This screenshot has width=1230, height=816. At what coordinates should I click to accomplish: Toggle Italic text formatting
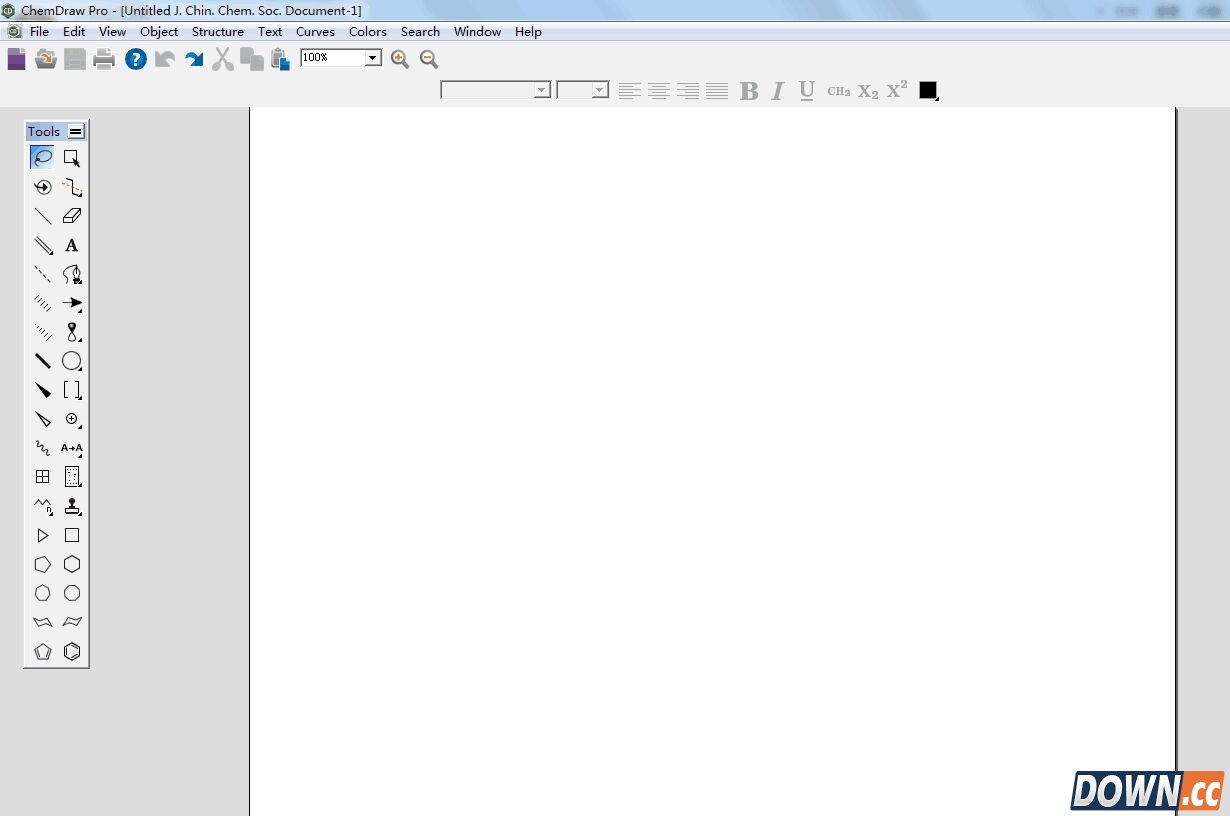(x=777, y=91)
